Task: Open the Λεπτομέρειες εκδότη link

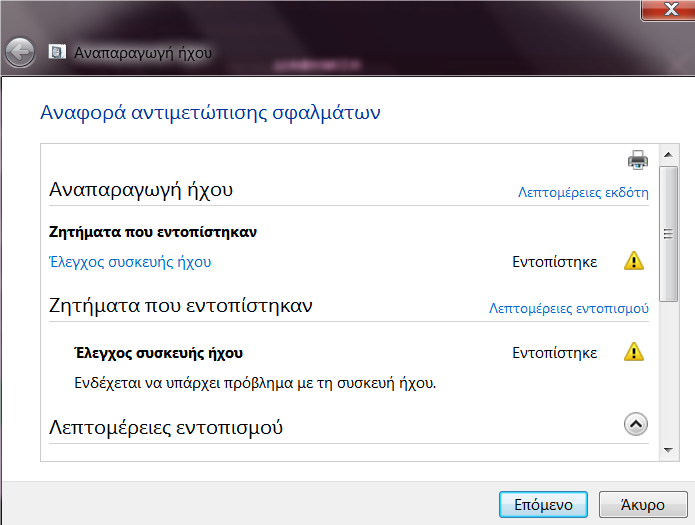Action: (583, 193)
